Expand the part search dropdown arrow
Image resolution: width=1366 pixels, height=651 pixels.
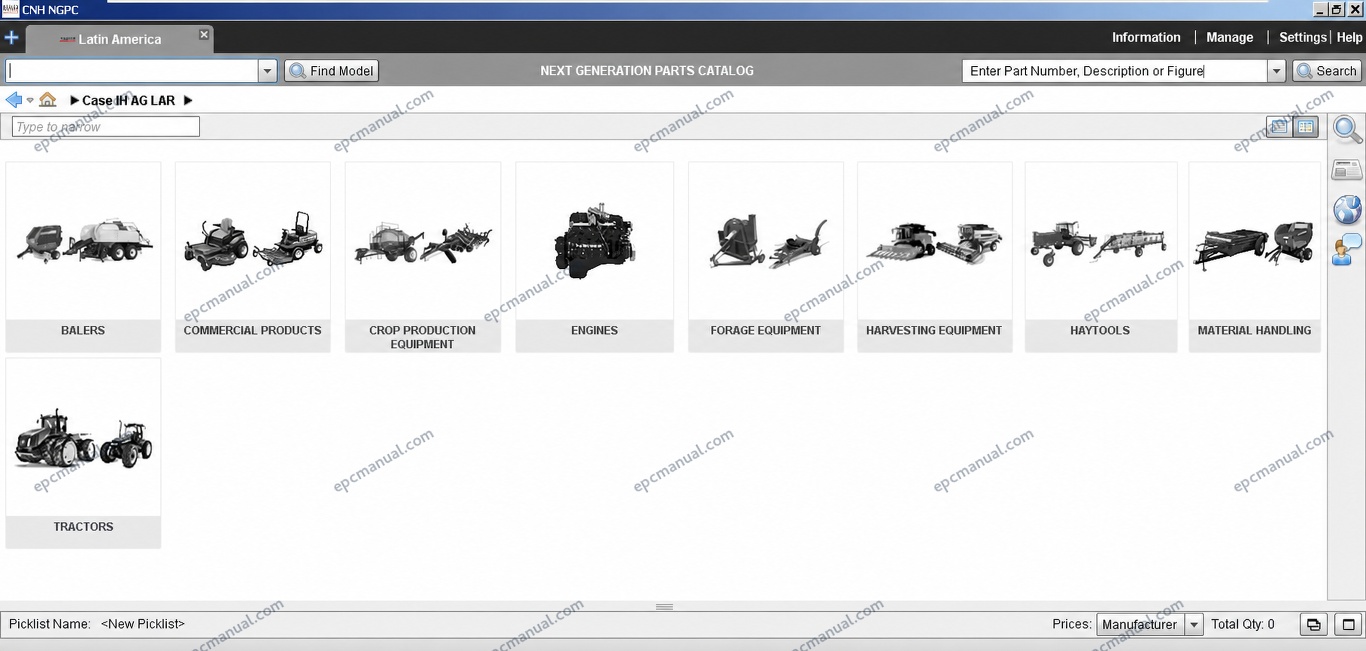(1276, 71)
